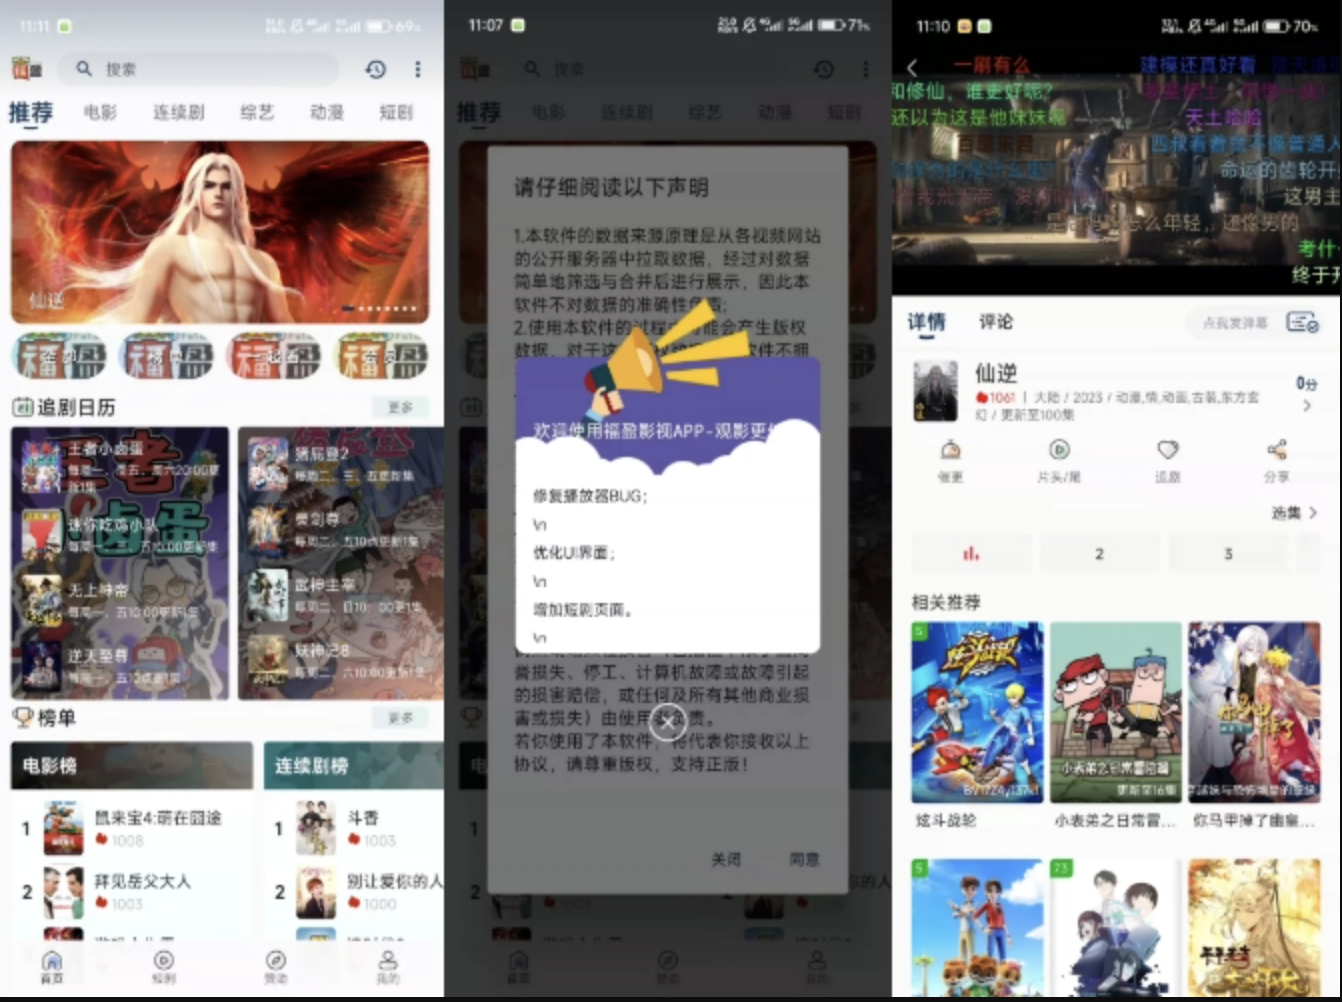Screen dimensions: 1342x1002
Task: Open search history via the clock icon
Action: [375, 69]
